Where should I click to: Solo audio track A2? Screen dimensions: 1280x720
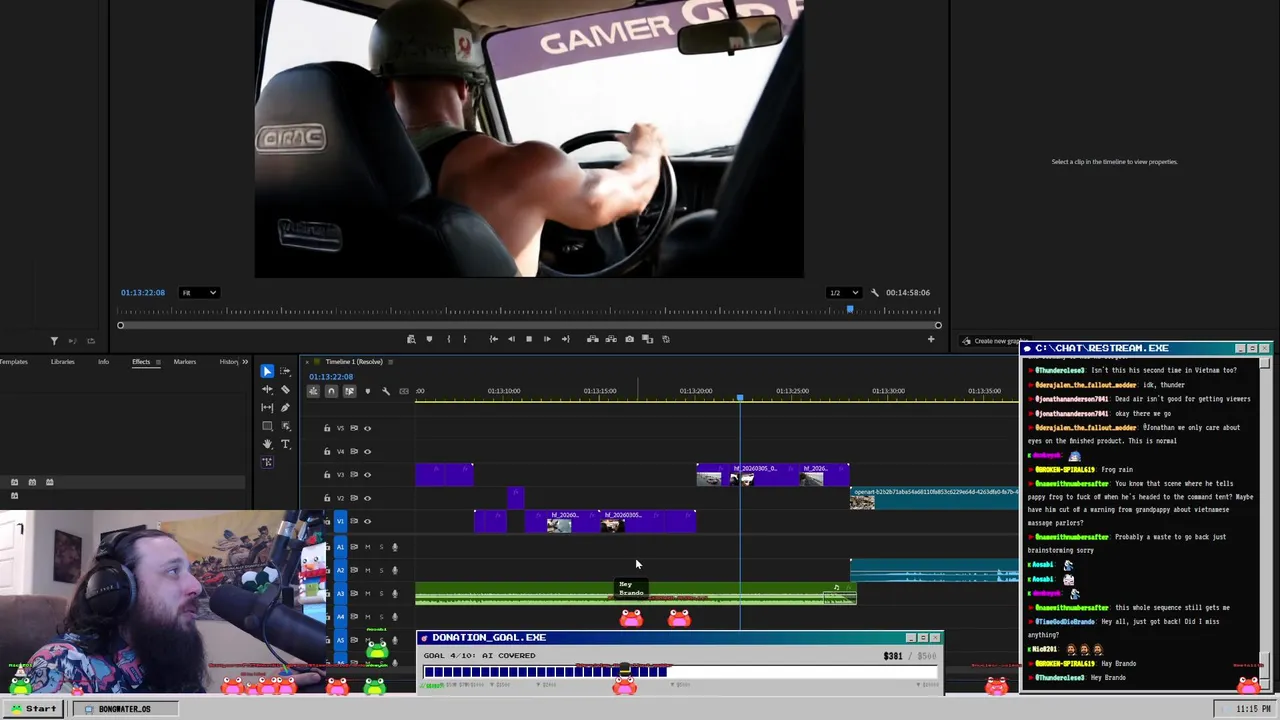pos(381,570)
